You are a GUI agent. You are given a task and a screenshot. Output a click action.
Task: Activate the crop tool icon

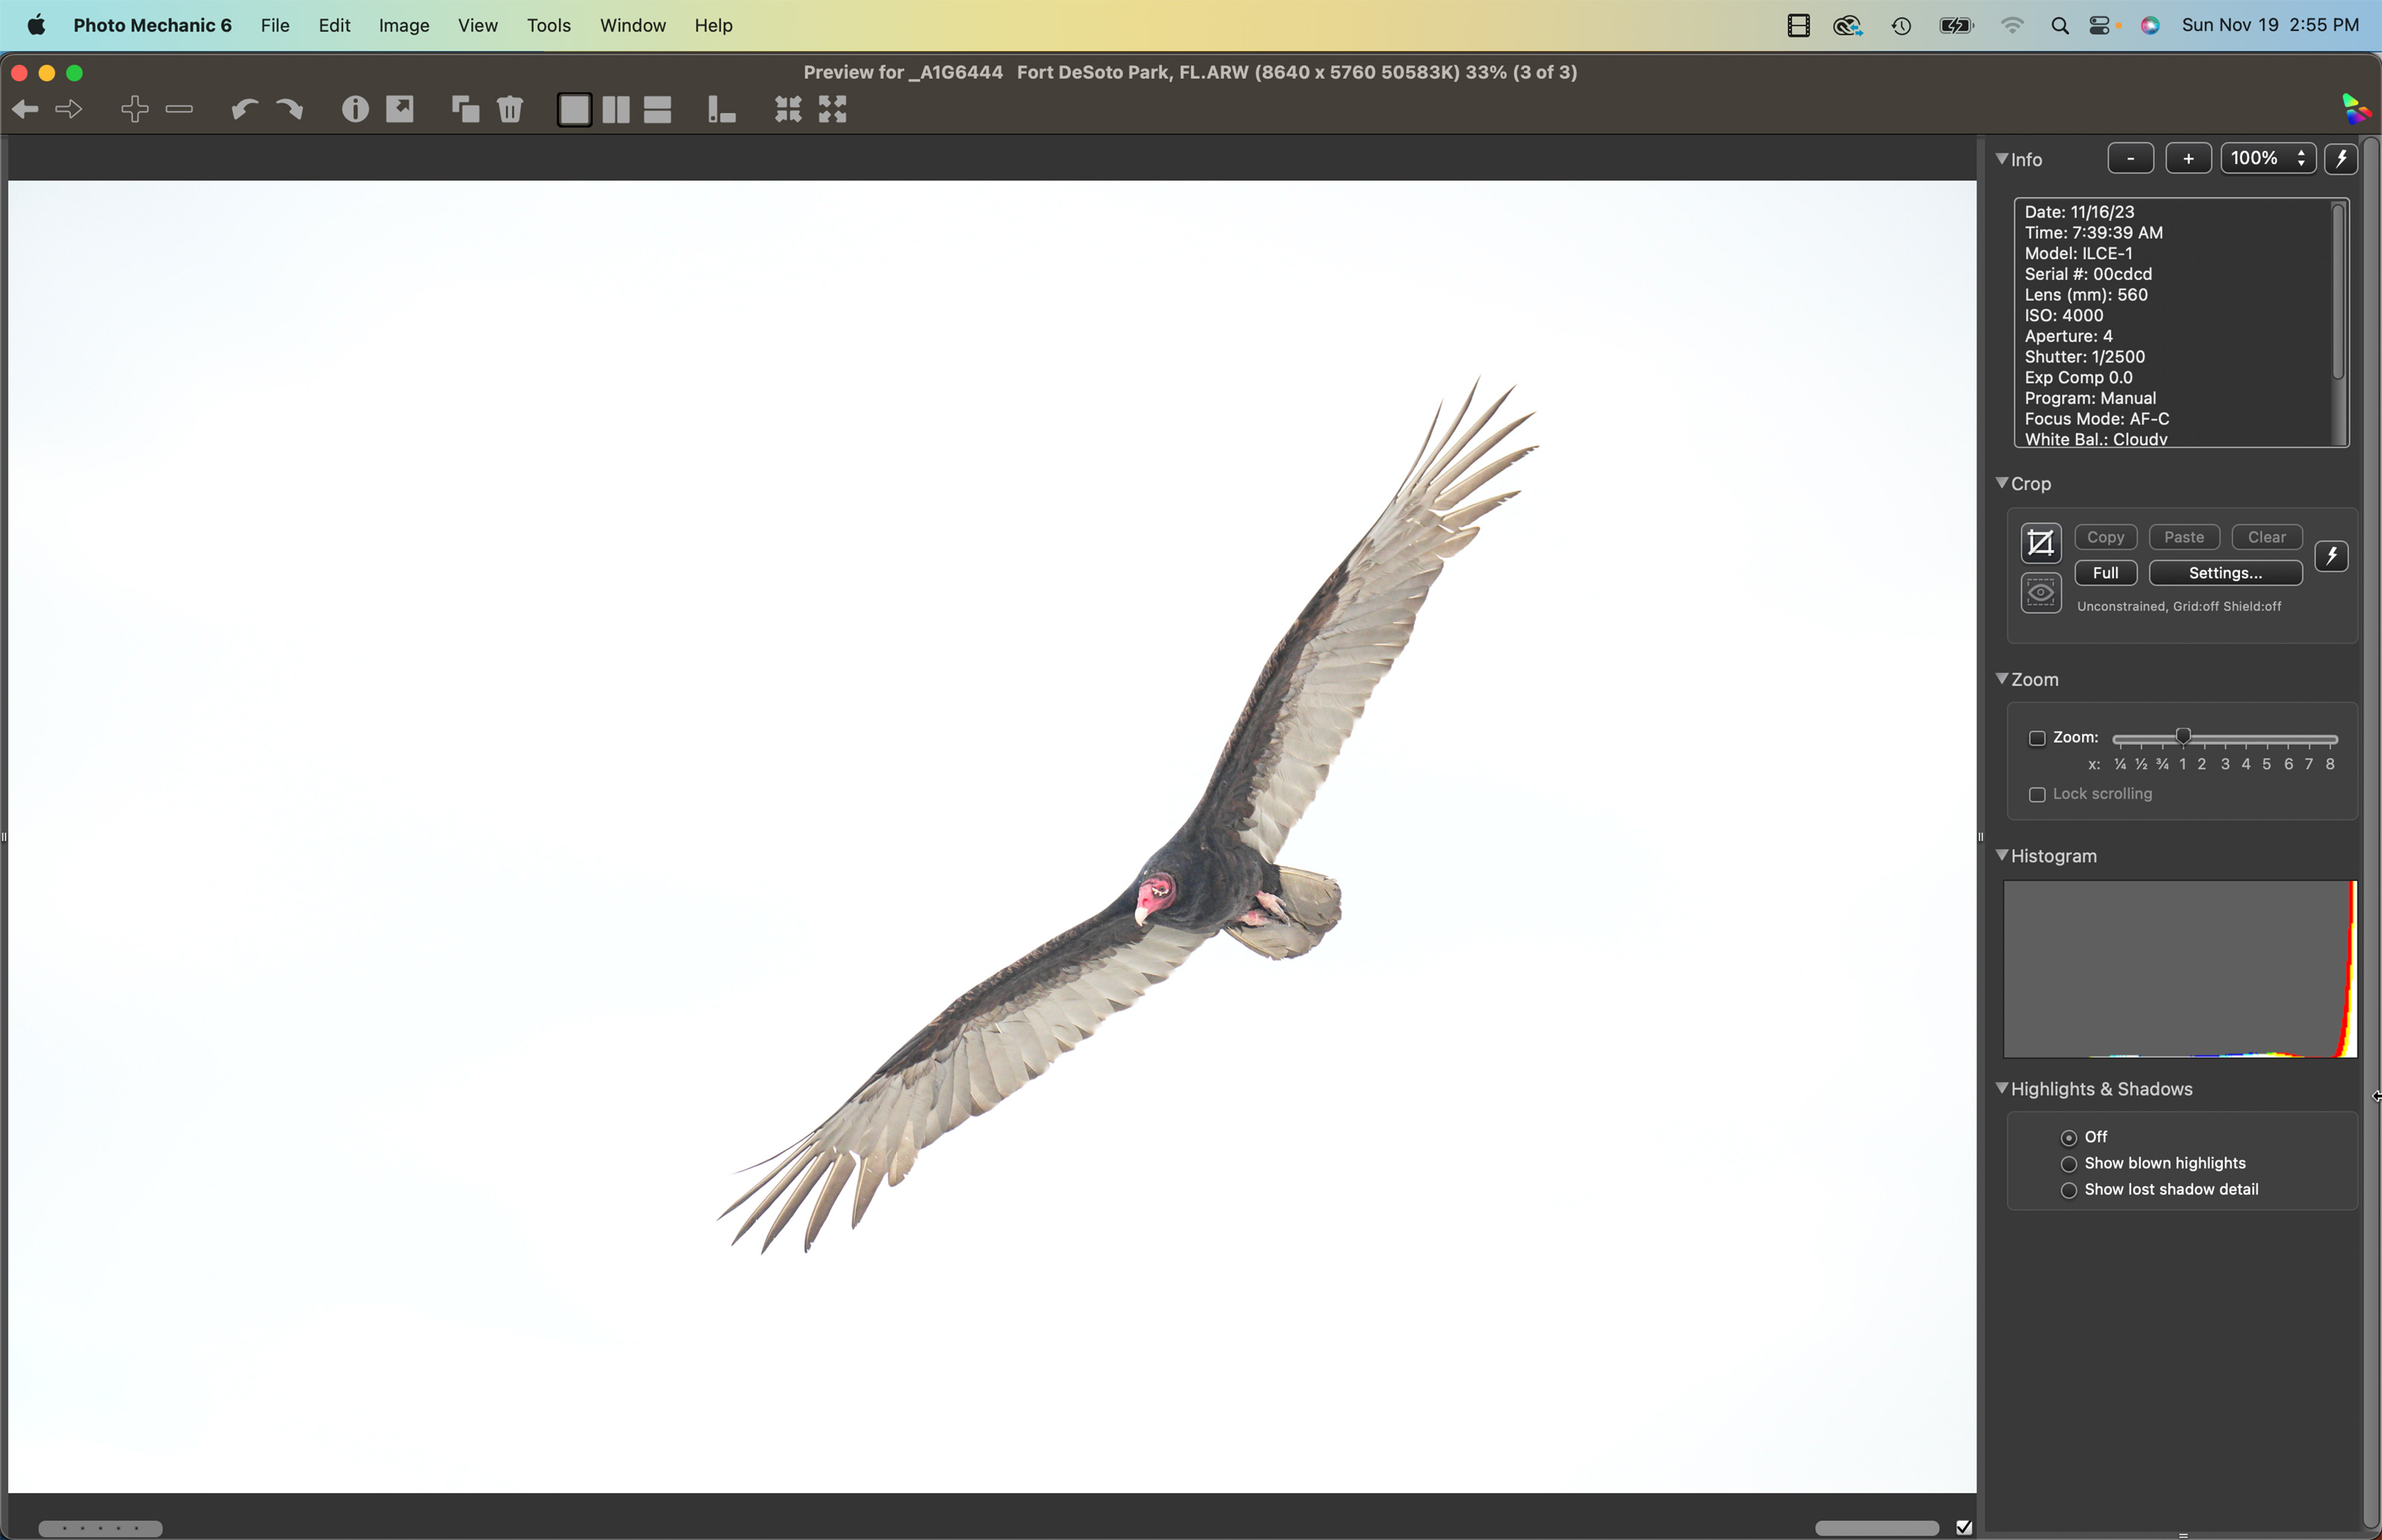[x=2040, y=543]
